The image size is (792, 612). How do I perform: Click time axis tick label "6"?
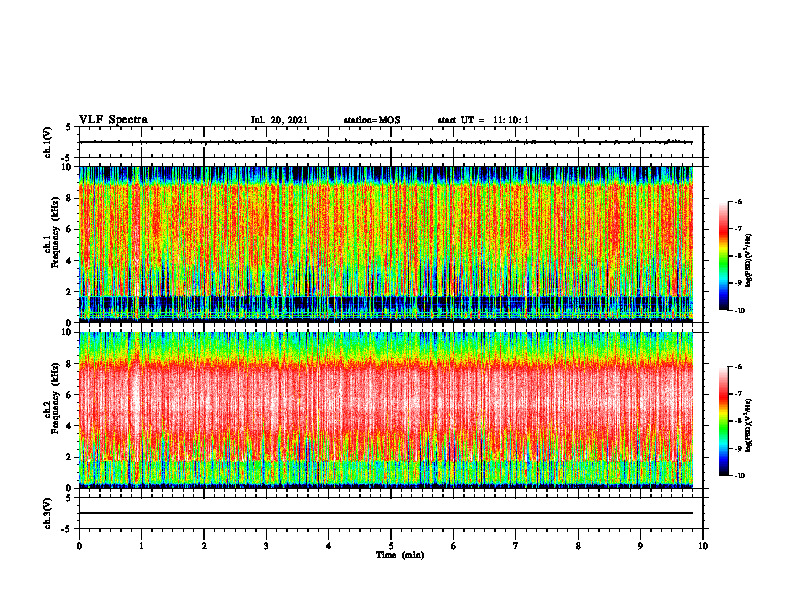454,546
